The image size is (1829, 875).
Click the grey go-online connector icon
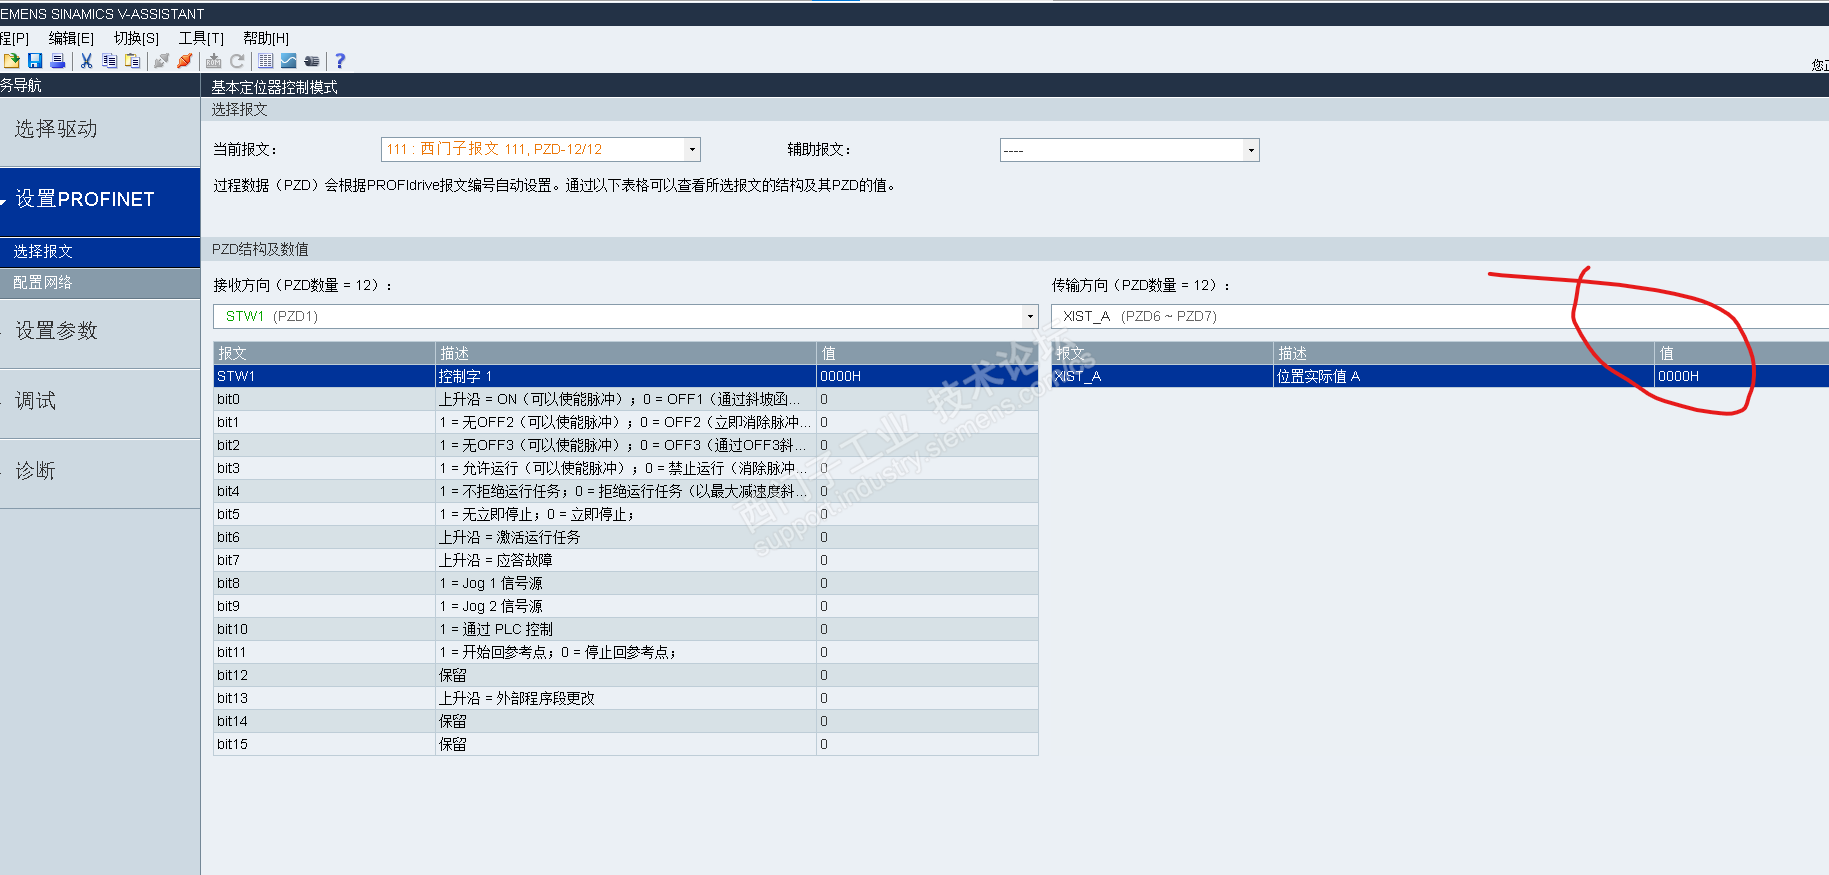pos(161,61)
